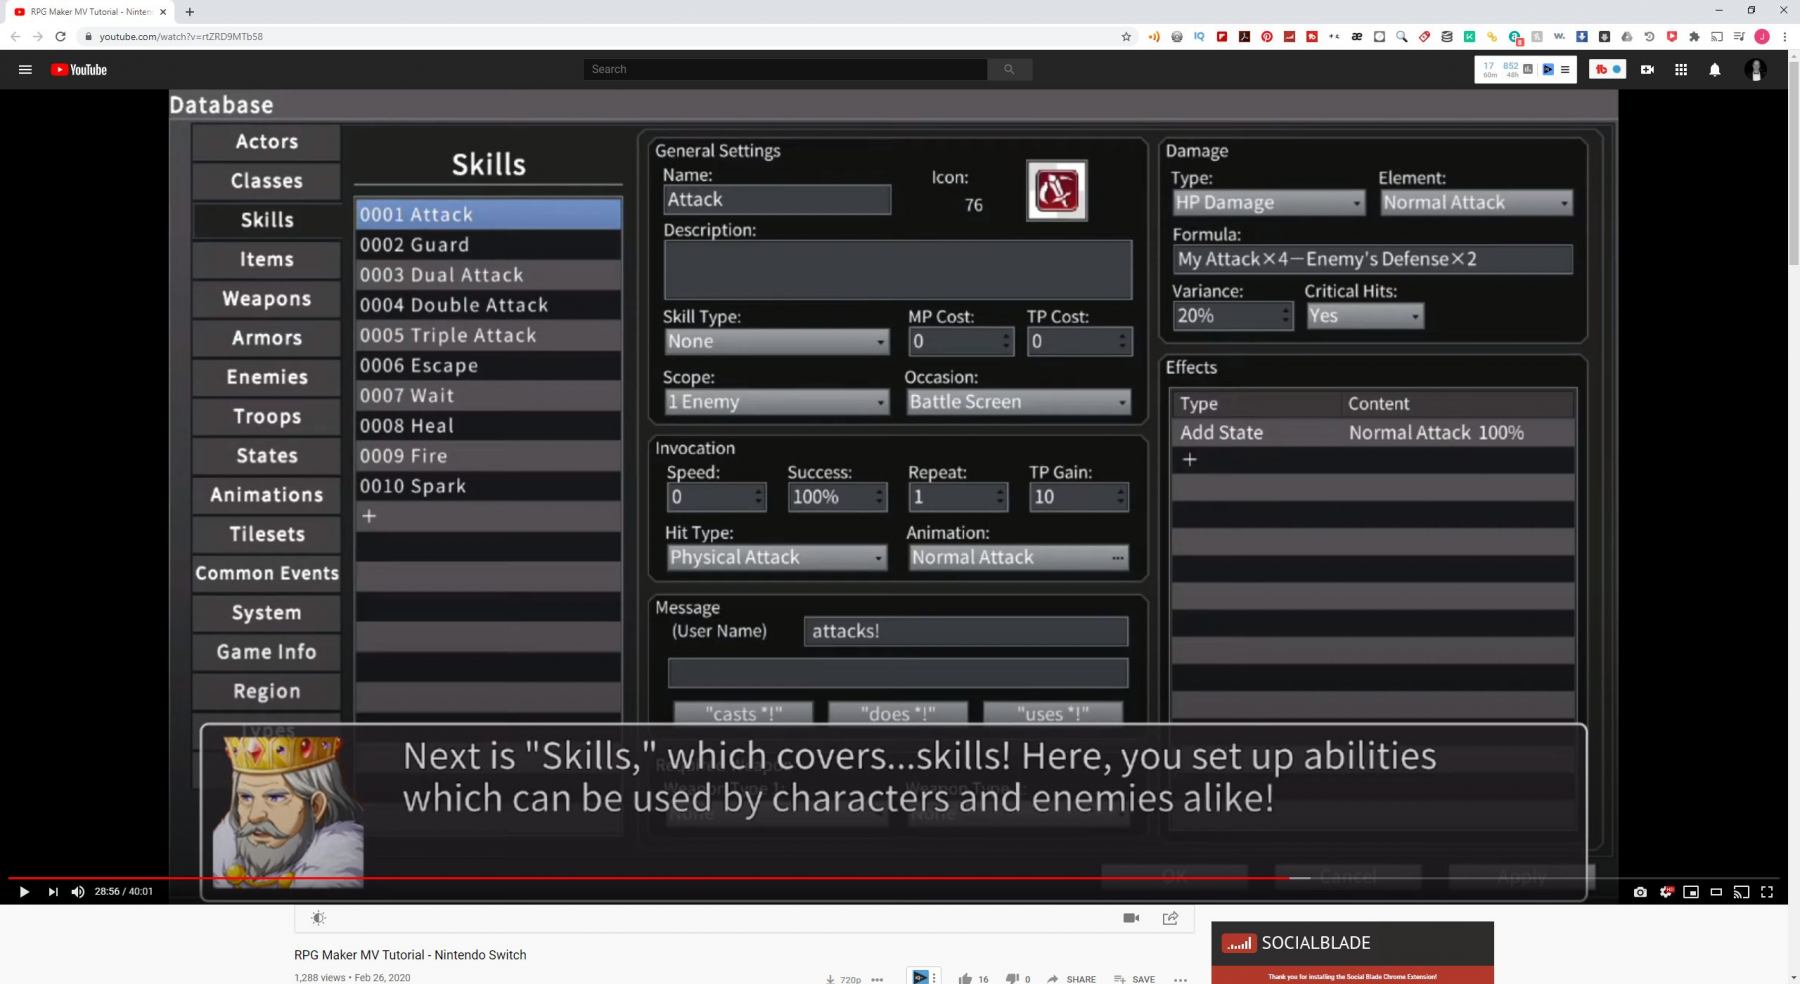Go to YouTube home via the logo
This screenshot has height=984, width=1800.
(x=79, y=69)
